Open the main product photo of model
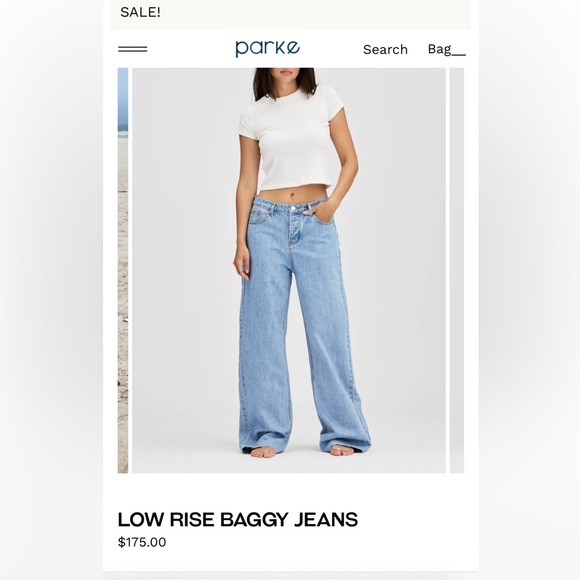Viewport: 580px width, 580px height. [x=289, y=270]
